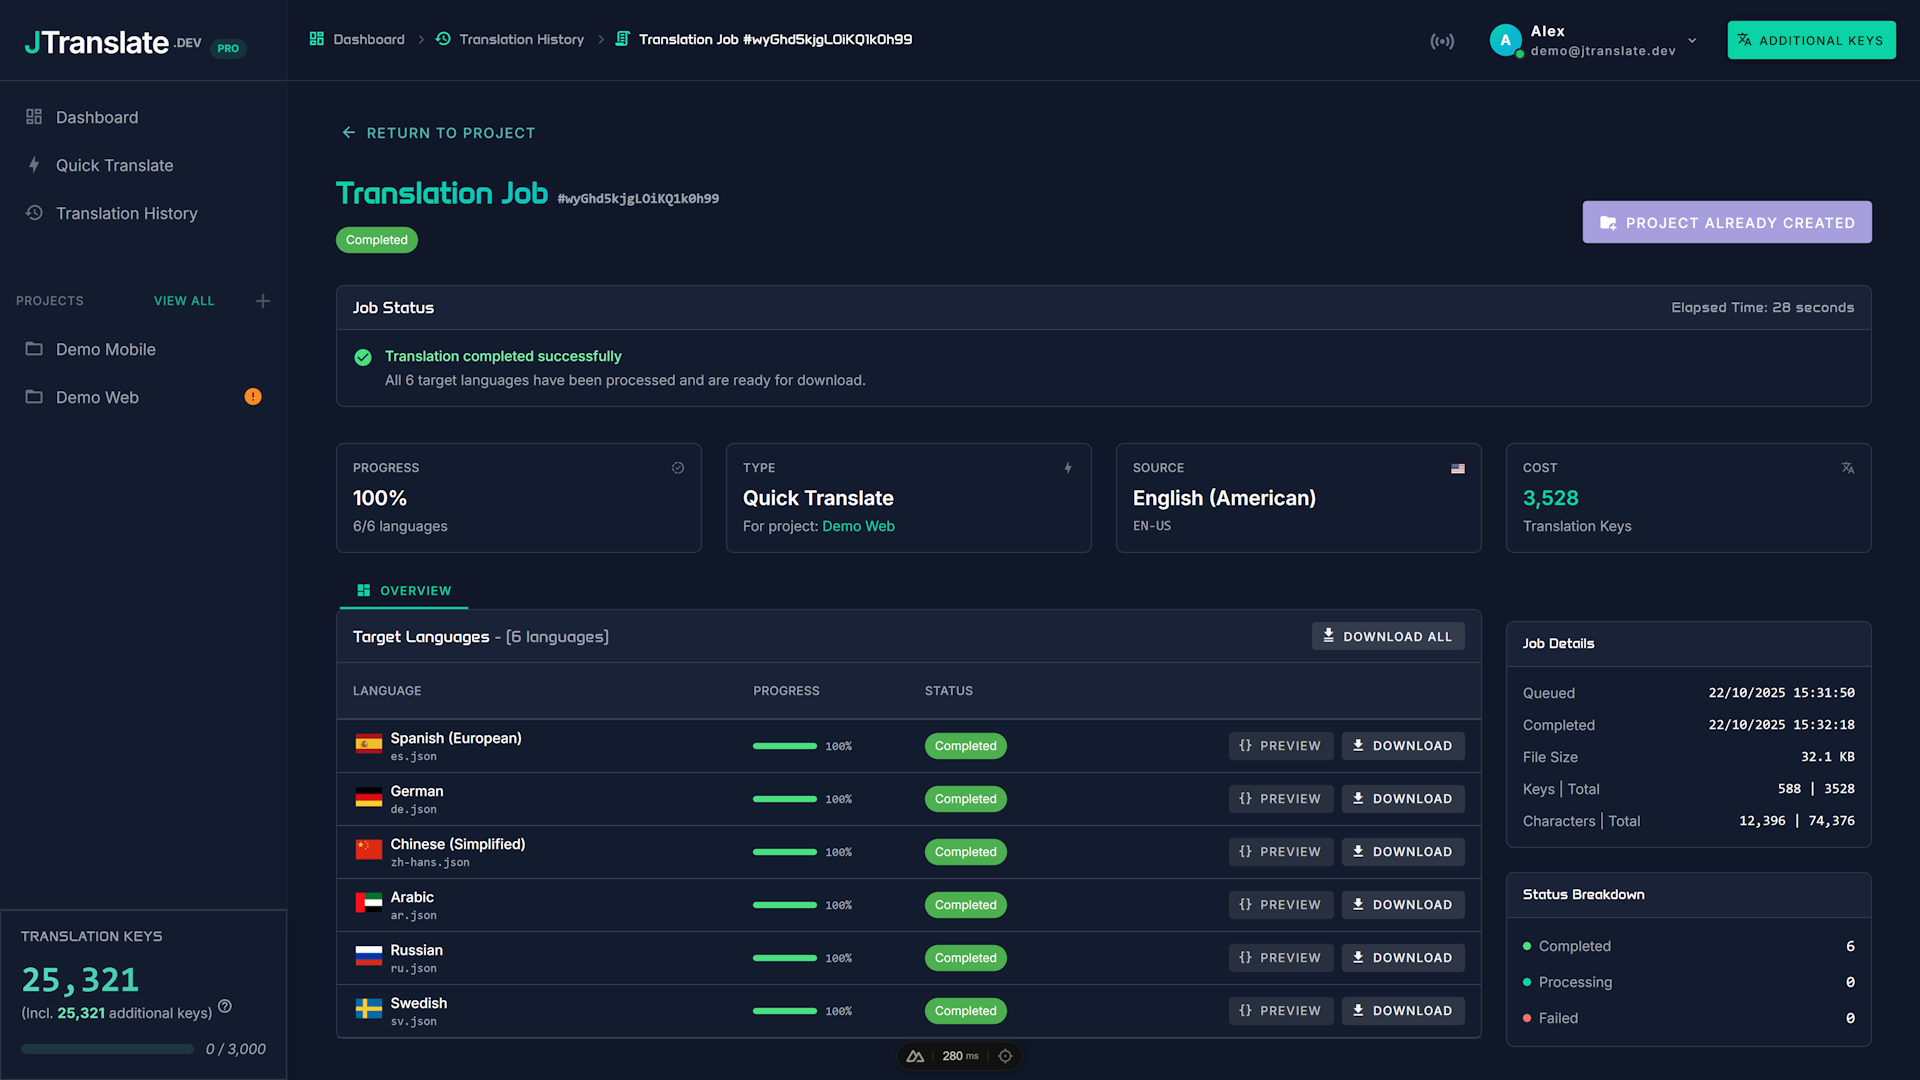The image size is (1920, 1080).
Task: Click the live connection signal icon in header
Action: click(x=1443, y=40)
